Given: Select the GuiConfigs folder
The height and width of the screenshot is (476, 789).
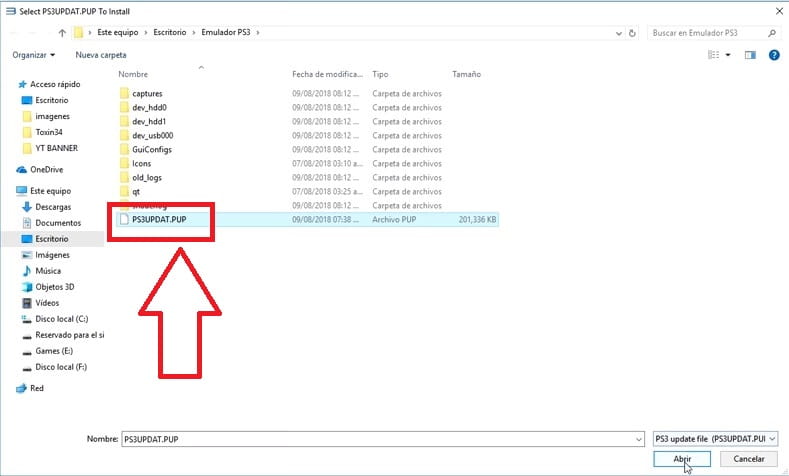Looking at the screenshot, I should pos(152,149).
